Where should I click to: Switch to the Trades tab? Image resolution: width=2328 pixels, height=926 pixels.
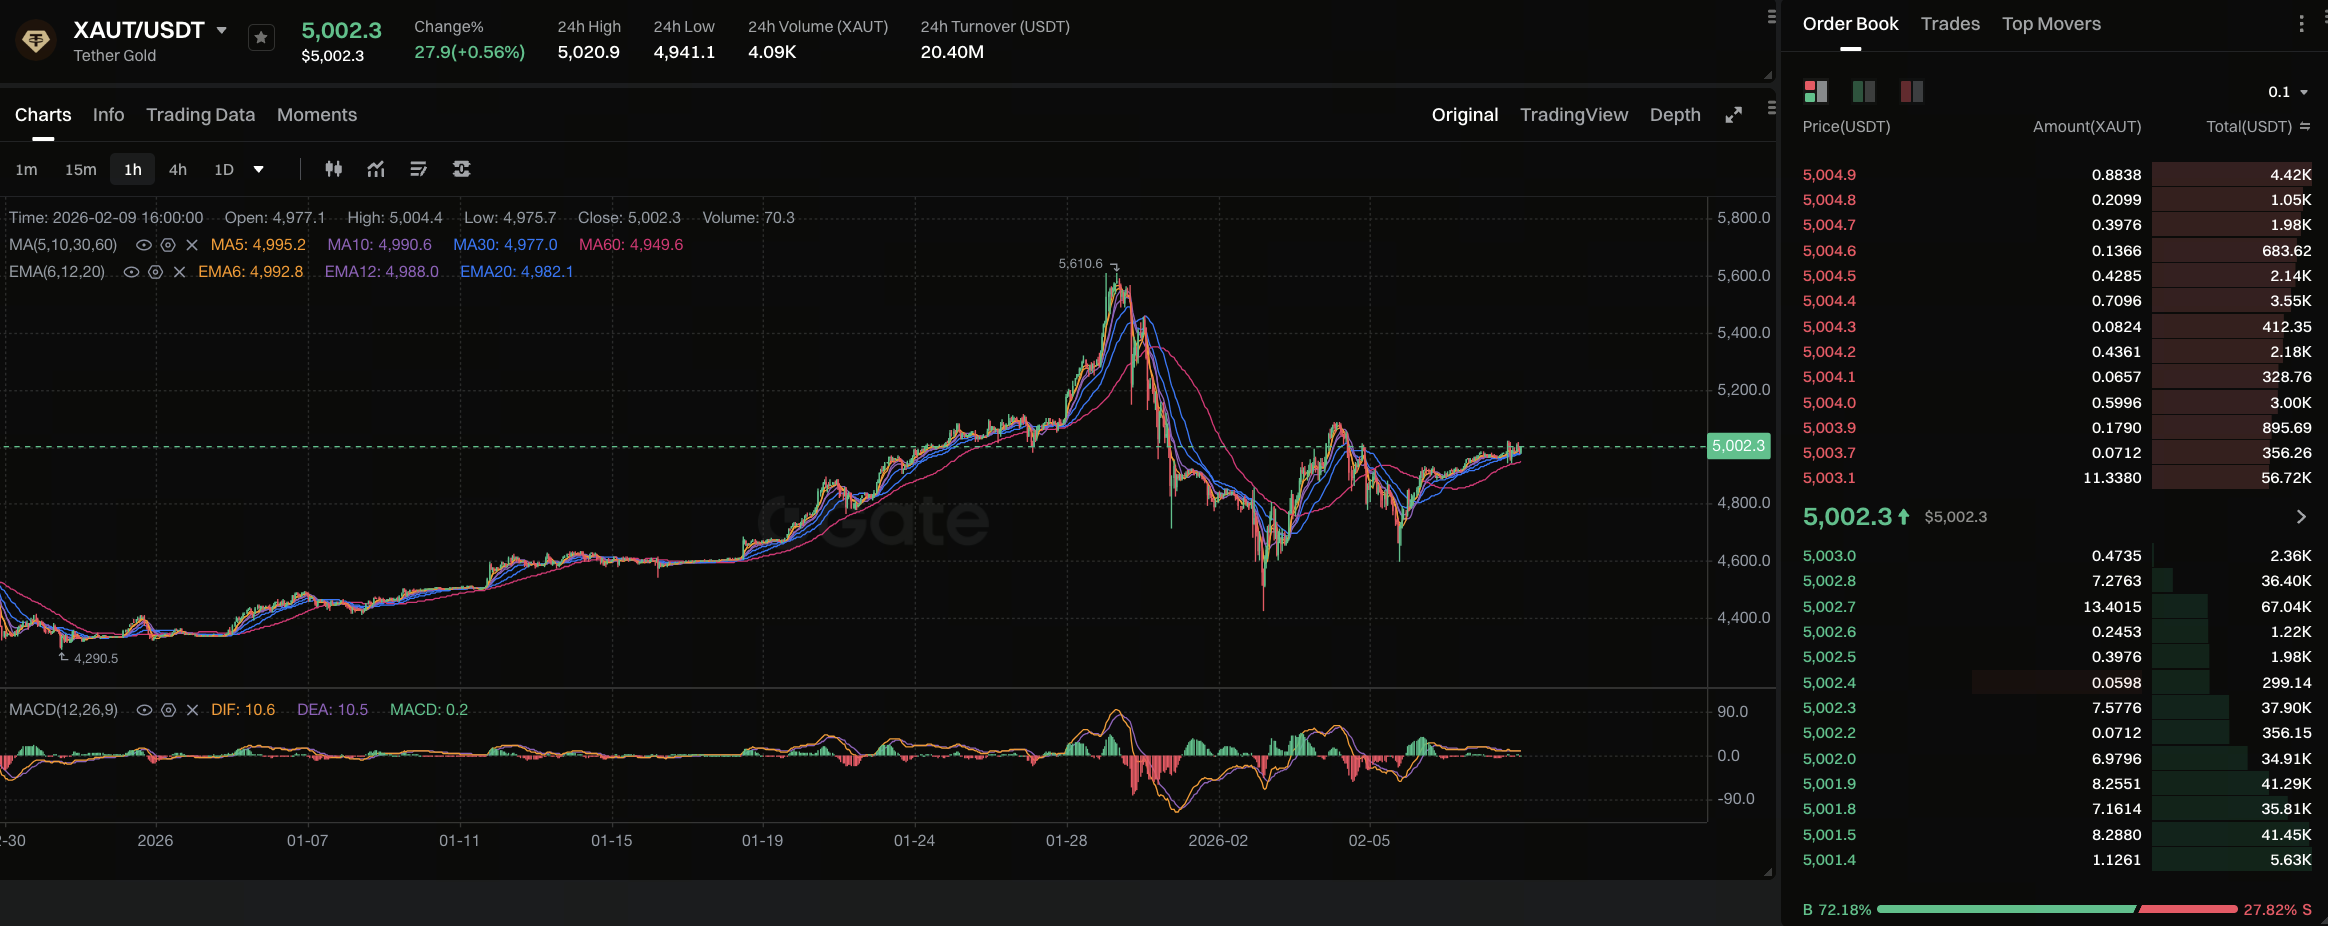click(x=1949, y=23)
